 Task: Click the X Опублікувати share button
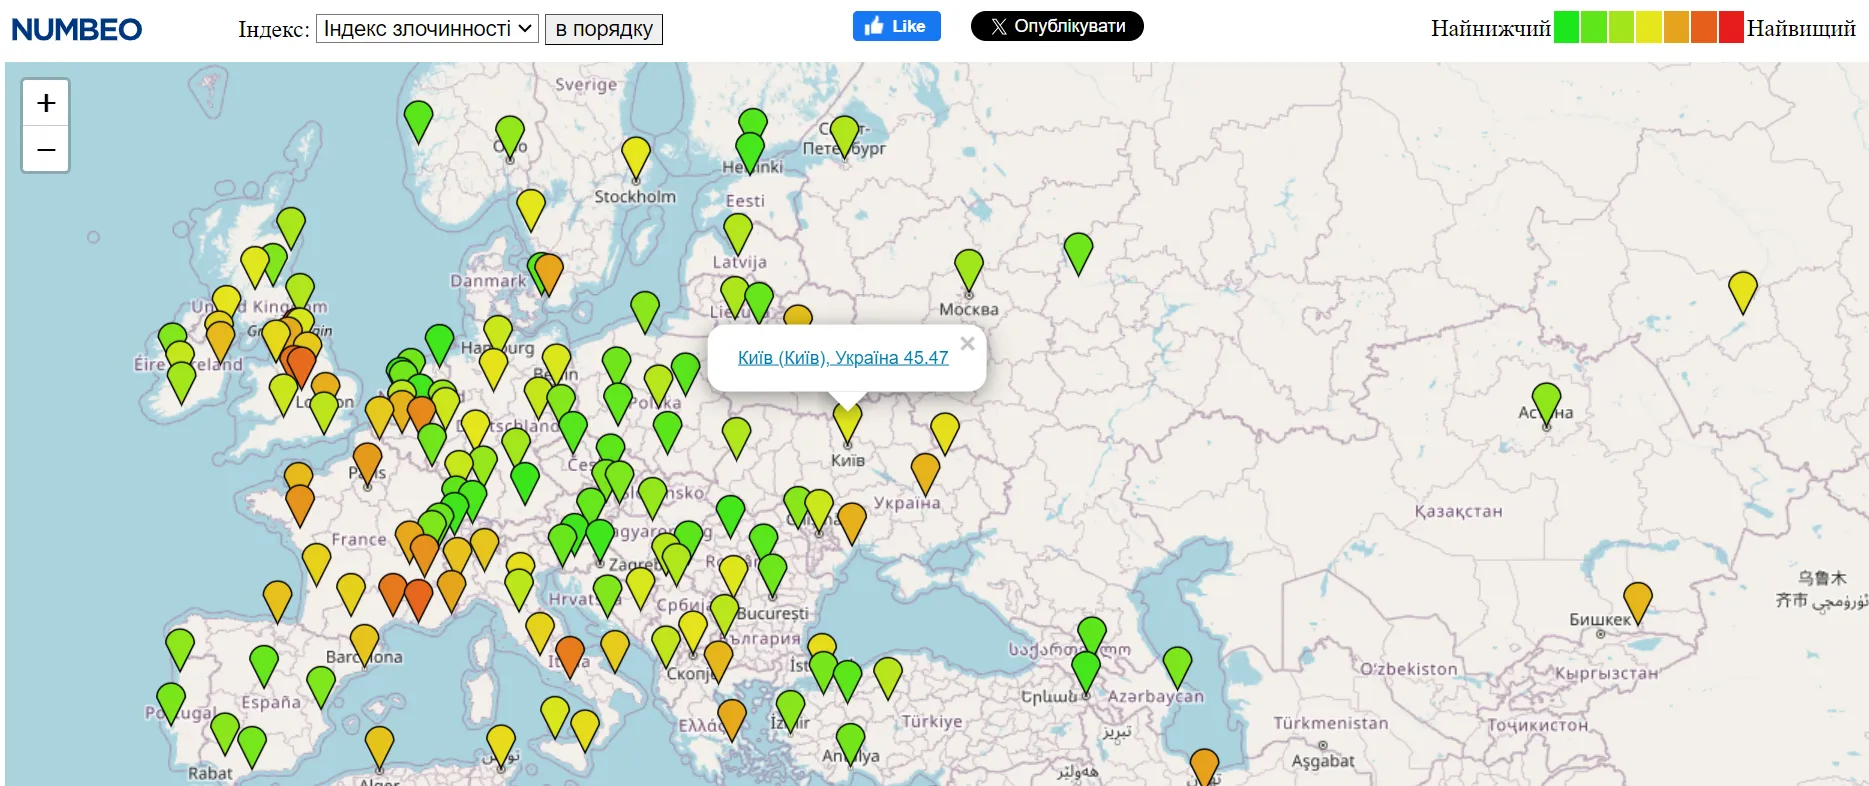pyautogui.click(x=1057, y=26)
